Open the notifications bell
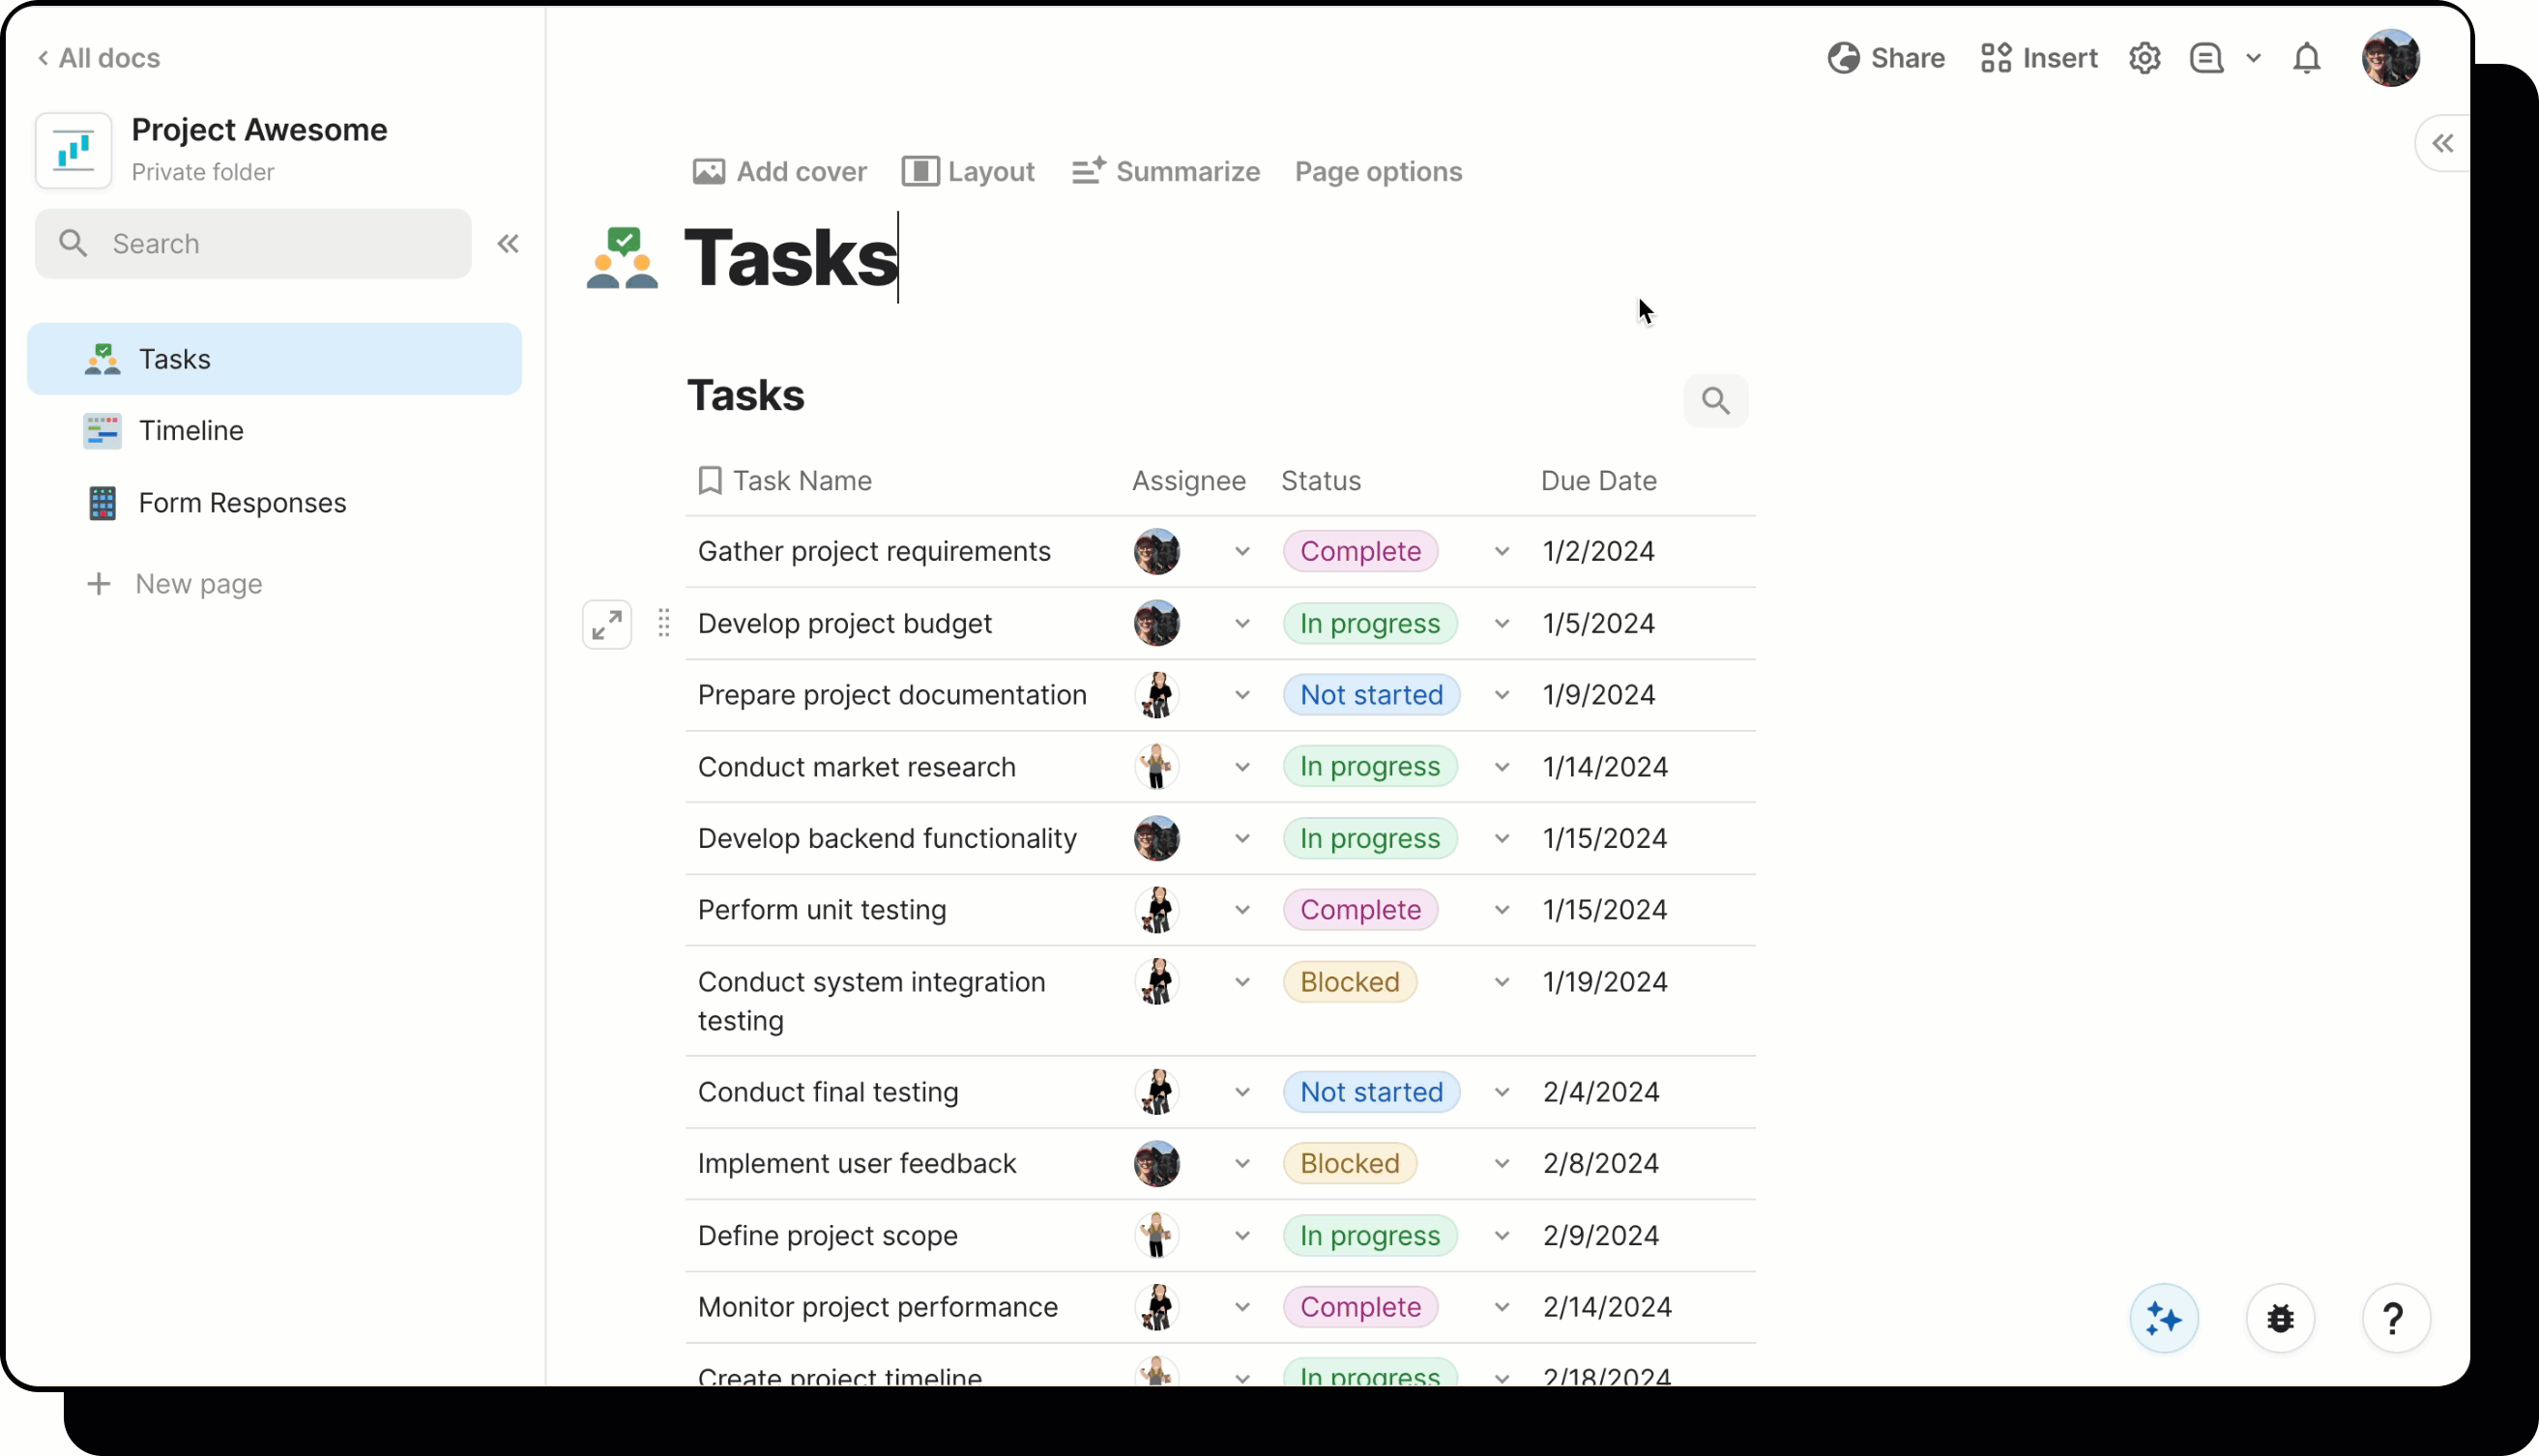2539x1456 pixels. point(2306,58)
